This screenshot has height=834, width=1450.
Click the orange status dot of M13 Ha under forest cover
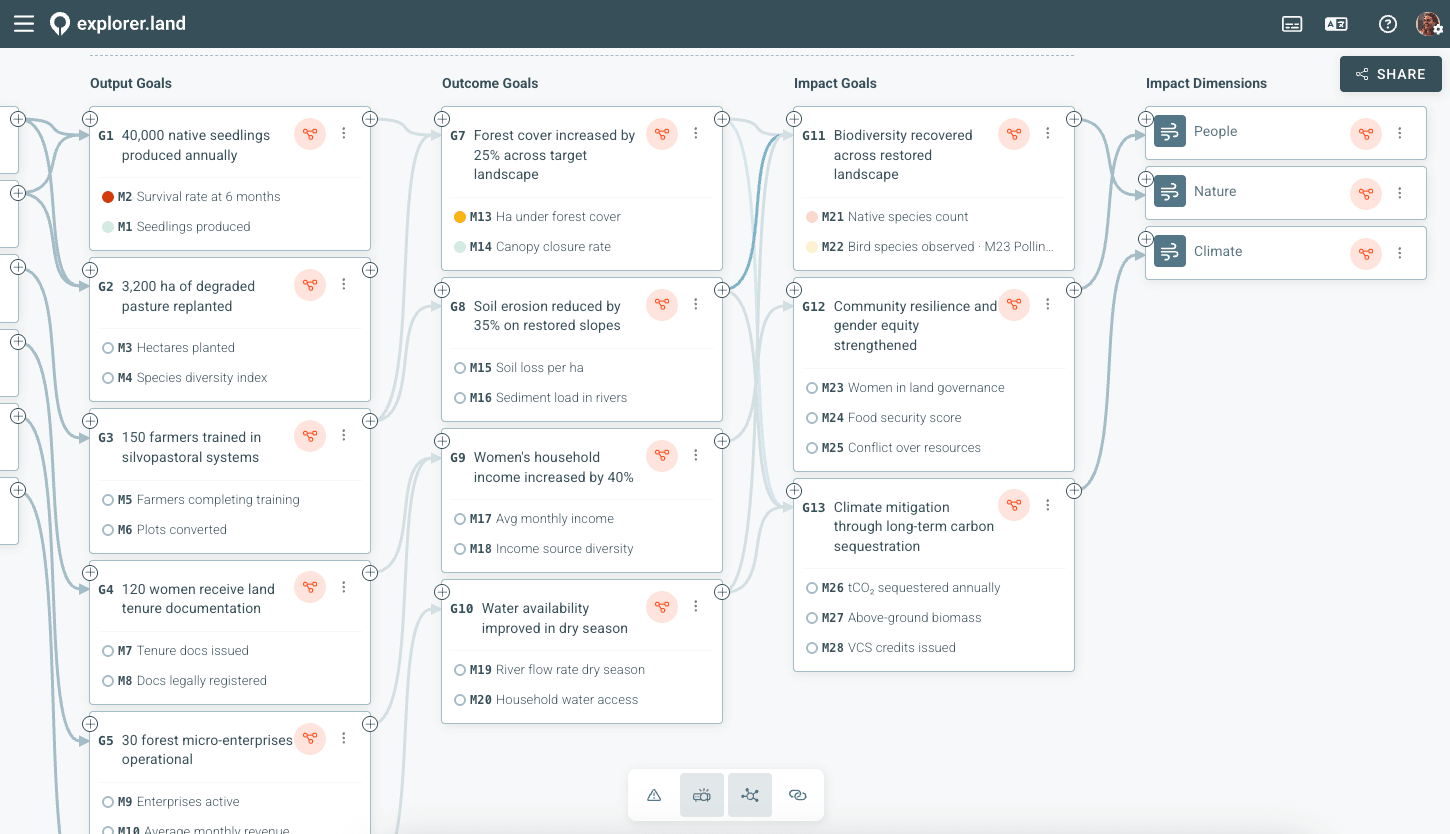click(x=460, y=217)
